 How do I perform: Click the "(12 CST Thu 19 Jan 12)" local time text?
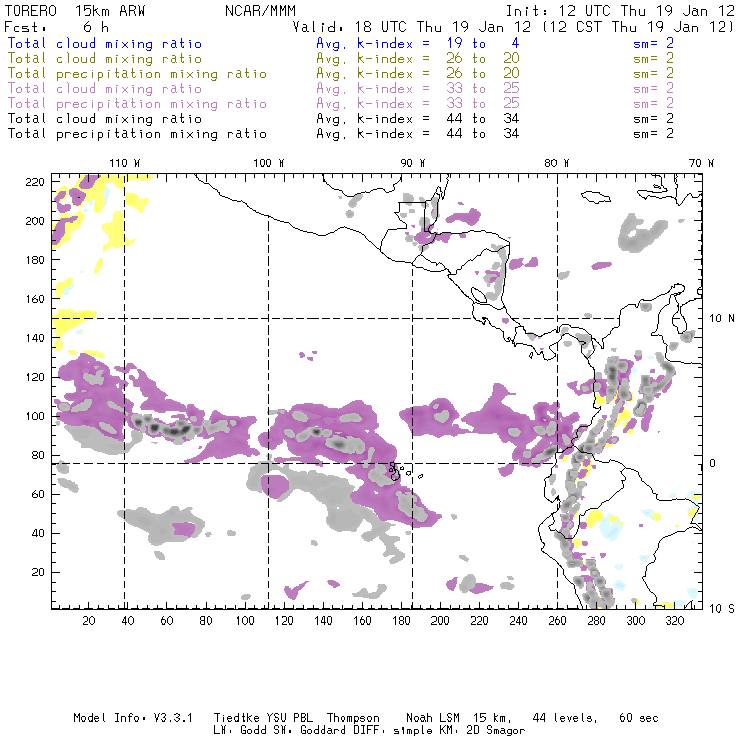click(638, 27)
